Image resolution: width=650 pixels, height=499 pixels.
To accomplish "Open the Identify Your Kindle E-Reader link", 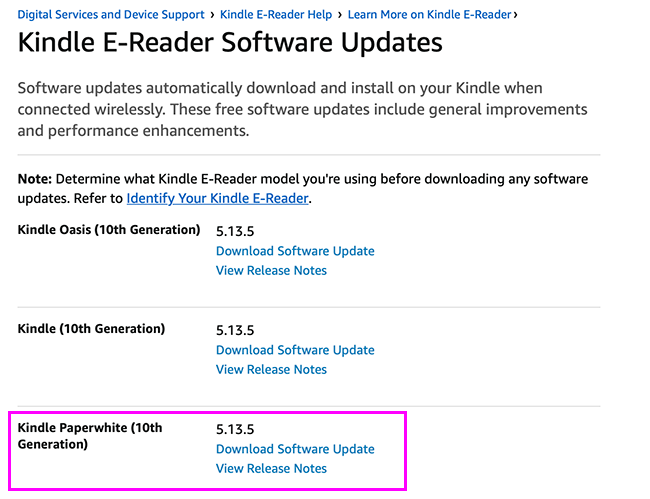I will click(x=218, y=198).
